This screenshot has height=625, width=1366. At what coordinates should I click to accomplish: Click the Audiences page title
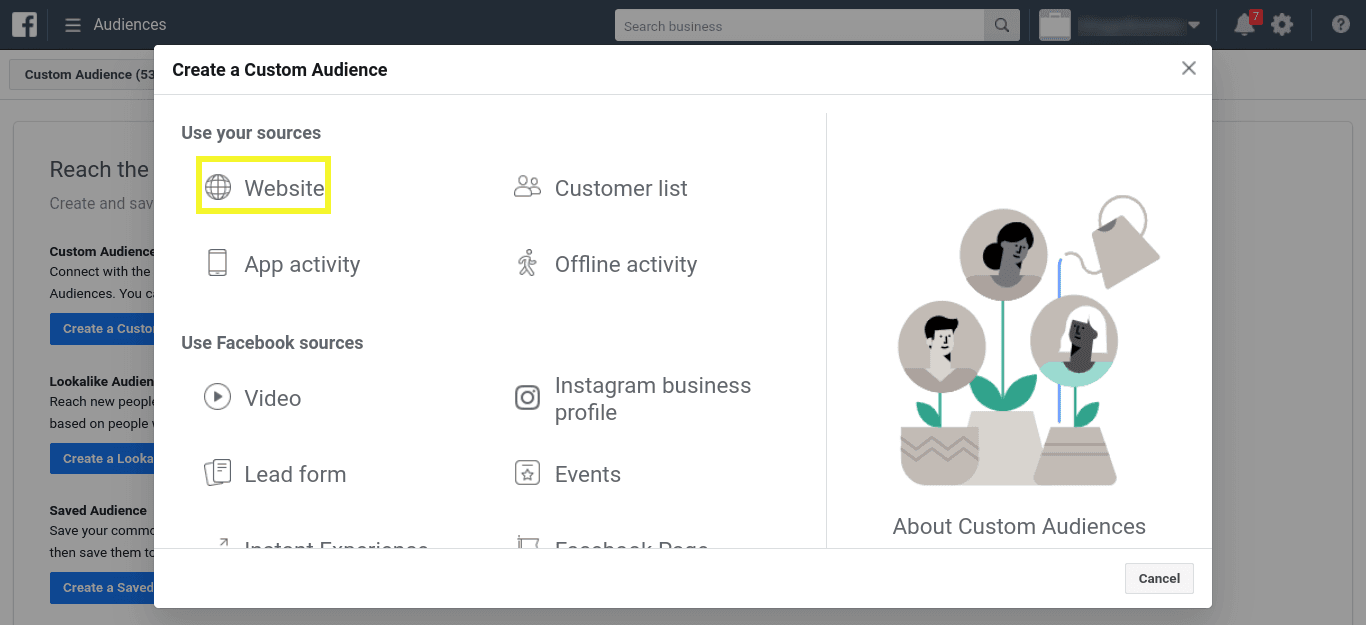[x=130, y=25]
